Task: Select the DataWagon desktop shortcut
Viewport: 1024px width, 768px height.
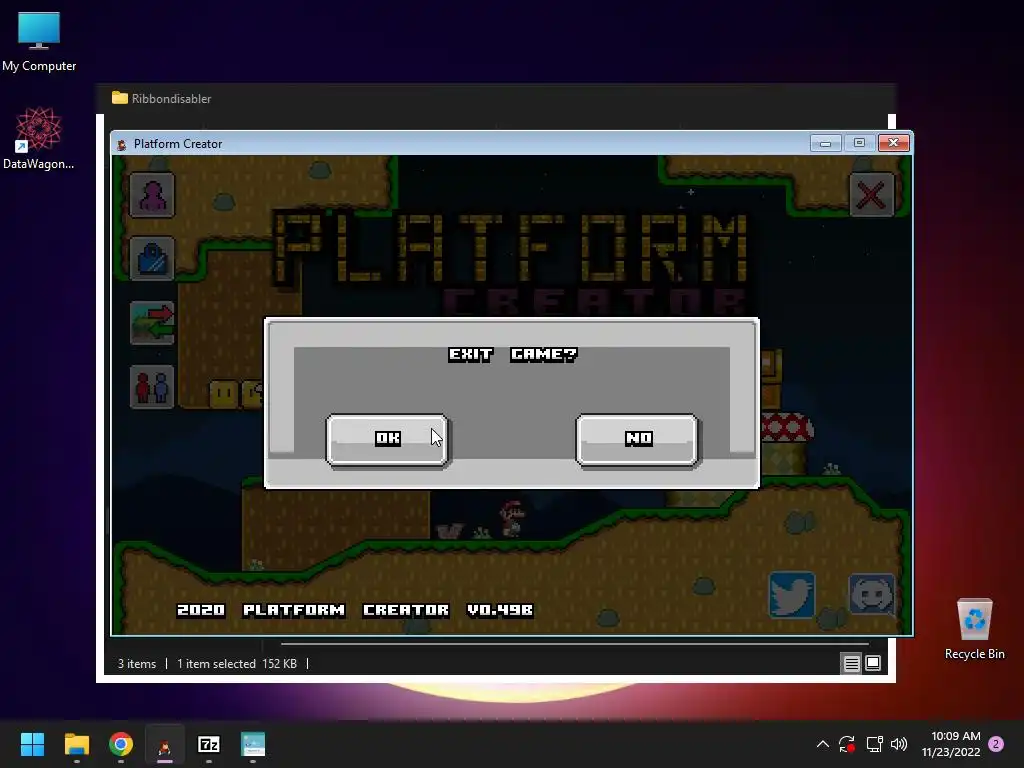Action: tap(39, 138)
